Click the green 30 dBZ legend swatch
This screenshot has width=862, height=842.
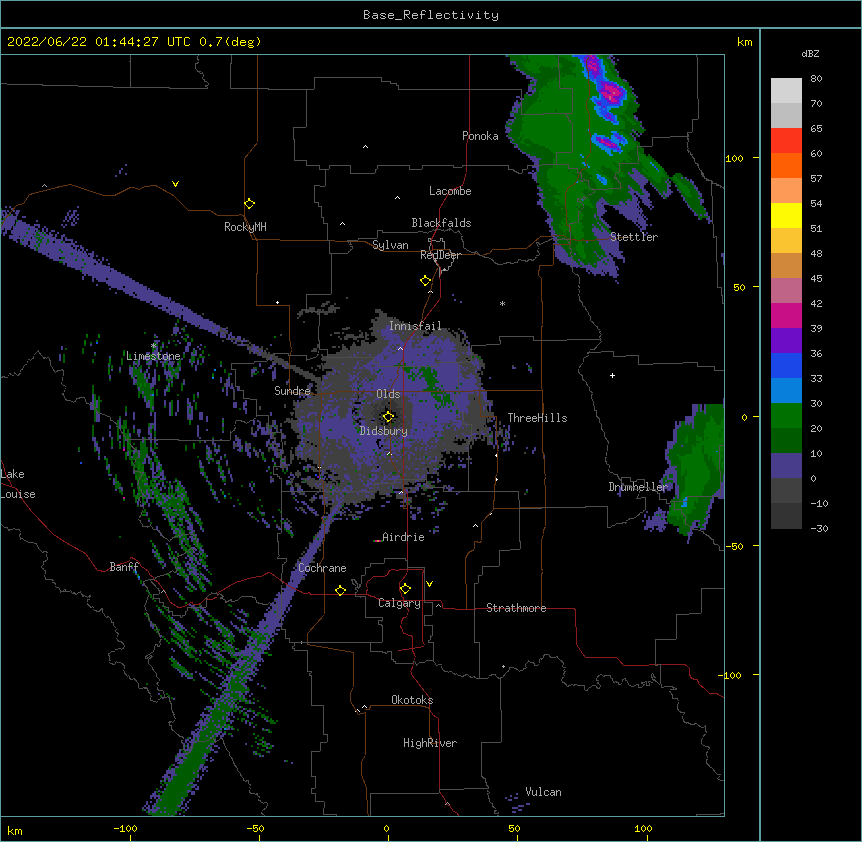point(786,416)
